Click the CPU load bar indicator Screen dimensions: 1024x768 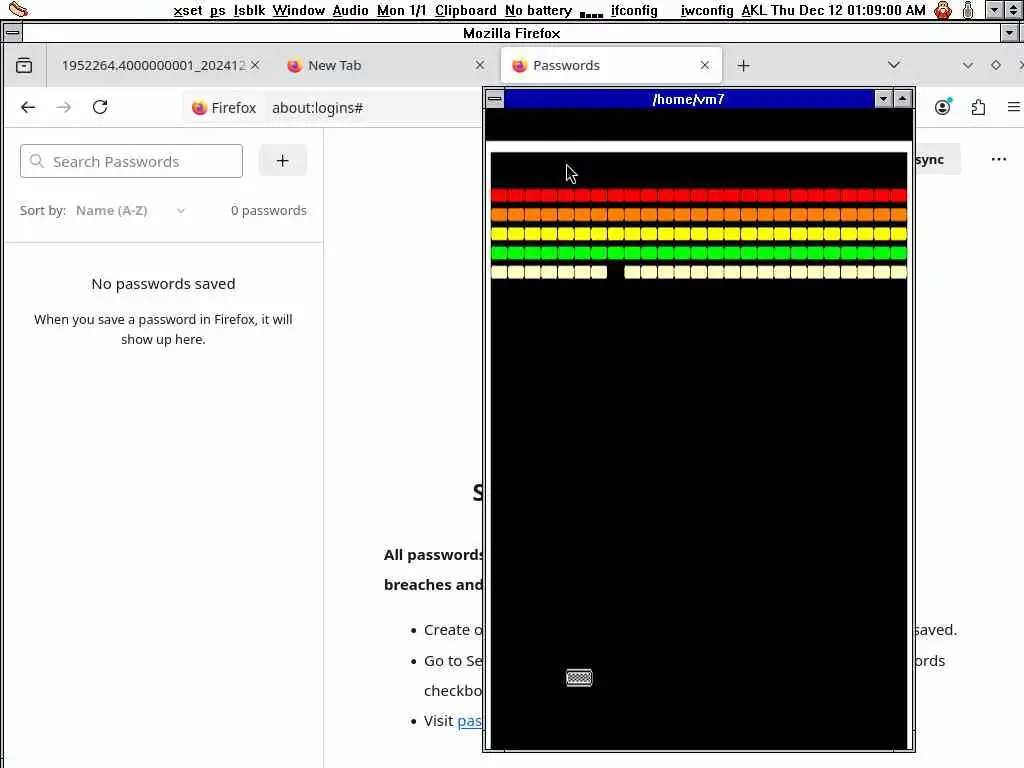click(x=591, y=14)
